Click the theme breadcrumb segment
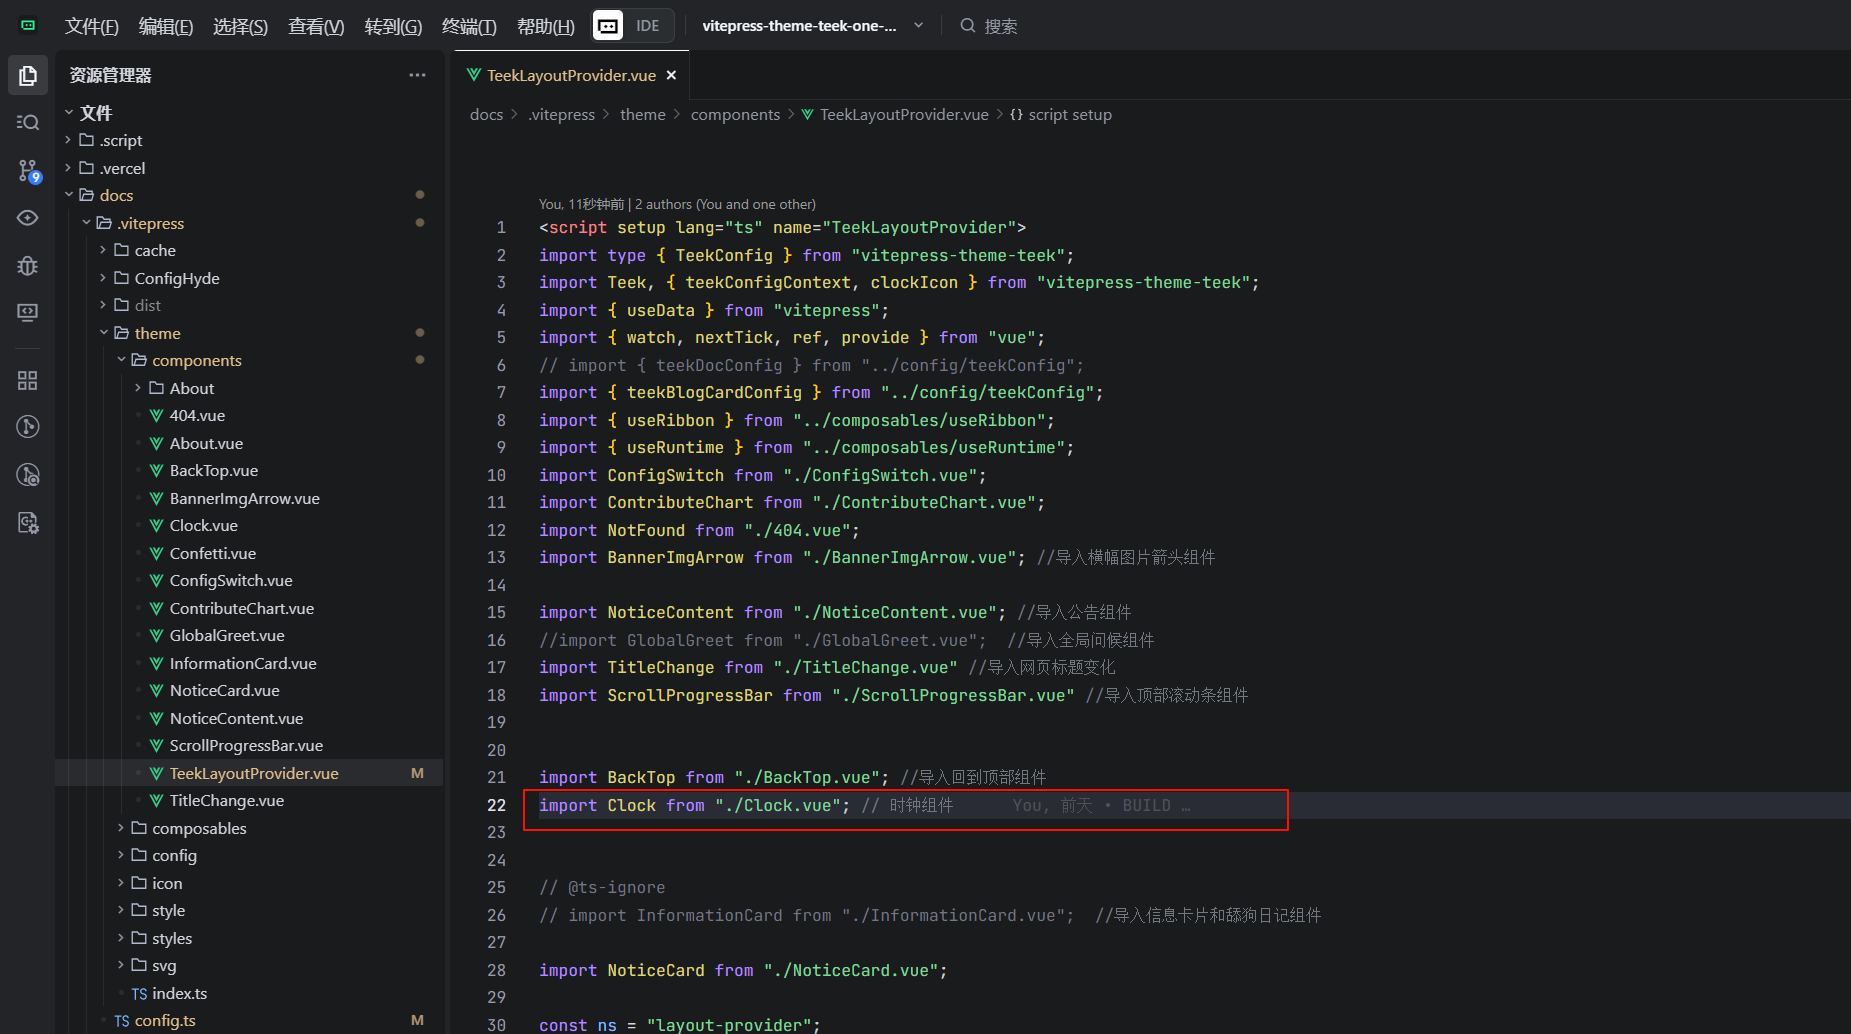1851x1034 pixels. 642,115
